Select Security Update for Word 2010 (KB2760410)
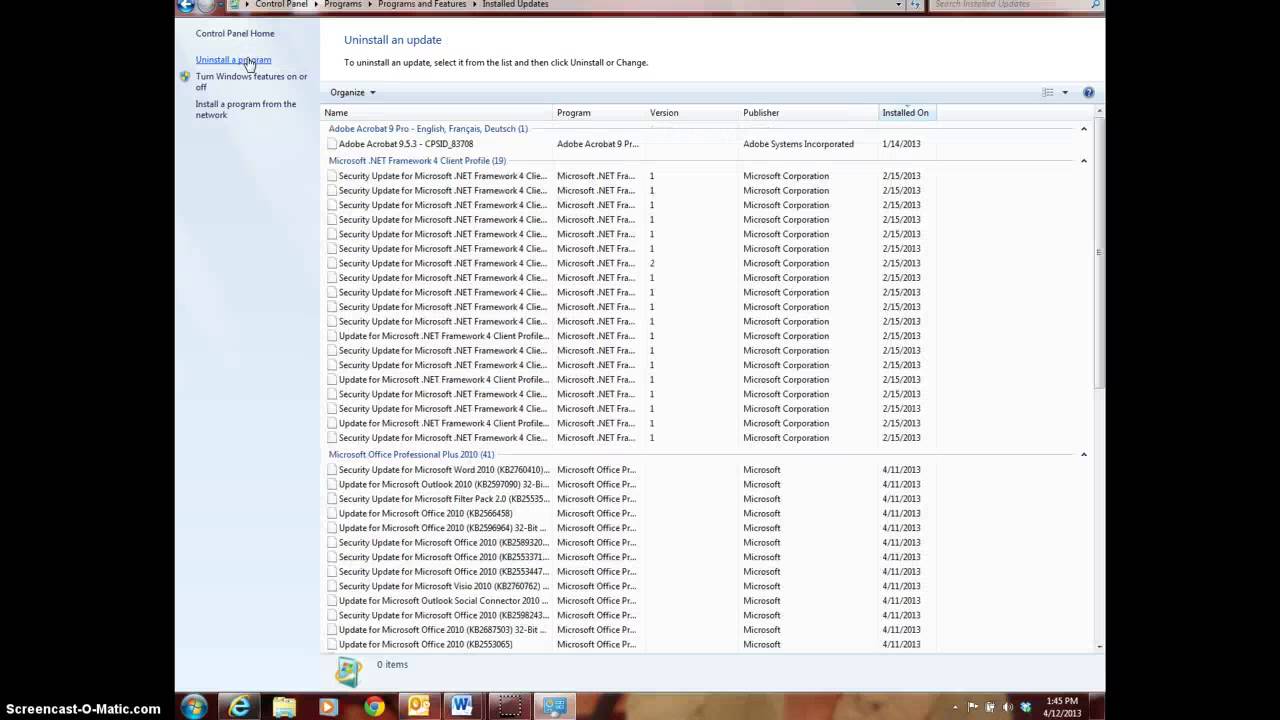 pos(444,470)
